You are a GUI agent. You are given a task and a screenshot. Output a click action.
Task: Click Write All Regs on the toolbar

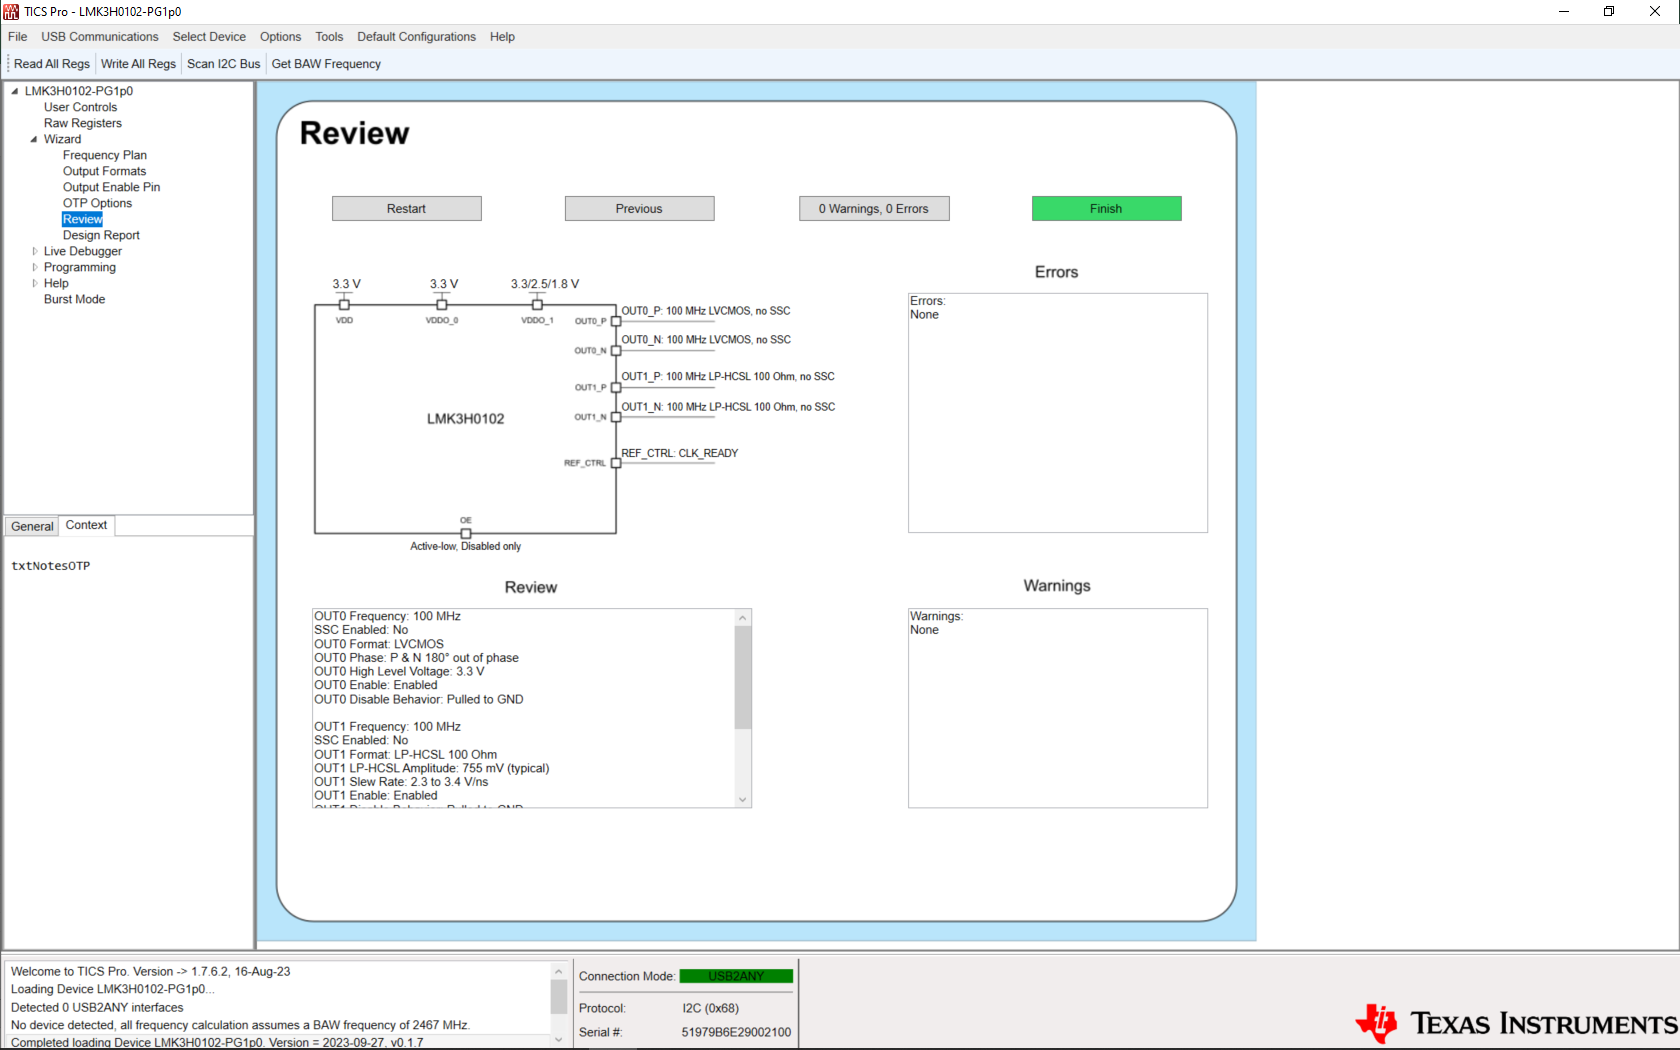tap(138, 63)
